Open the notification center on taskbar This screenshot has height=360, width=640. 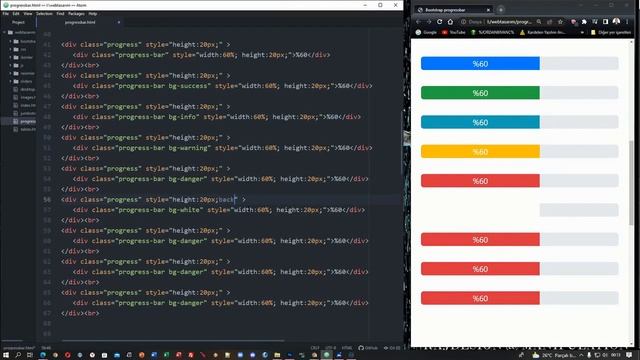click(629, 355)
